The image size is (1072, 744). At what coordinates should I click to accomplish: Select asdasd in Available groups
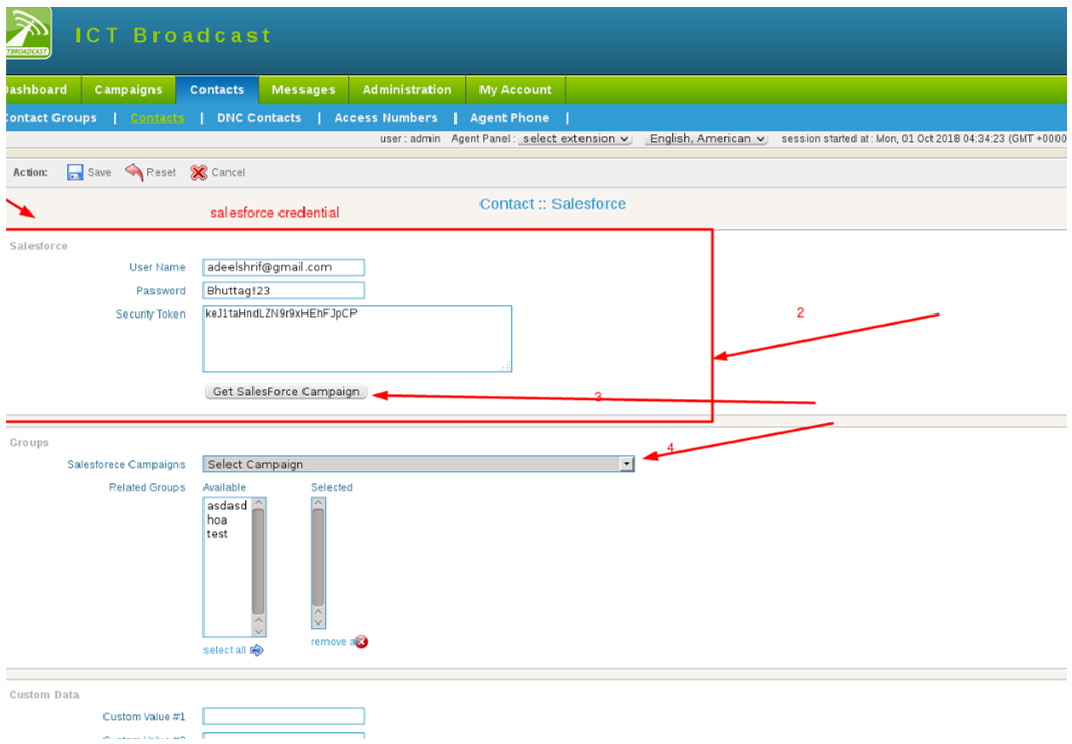tap(227, 506)
